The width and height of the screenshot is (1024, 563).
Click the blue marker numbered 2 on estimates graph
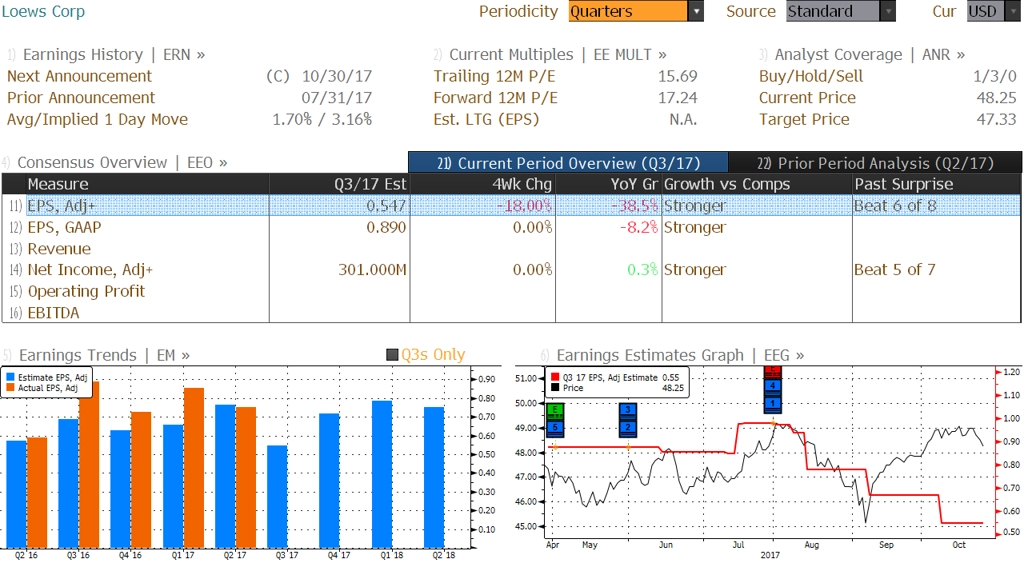pyautogui.click(x=628, y=427)
